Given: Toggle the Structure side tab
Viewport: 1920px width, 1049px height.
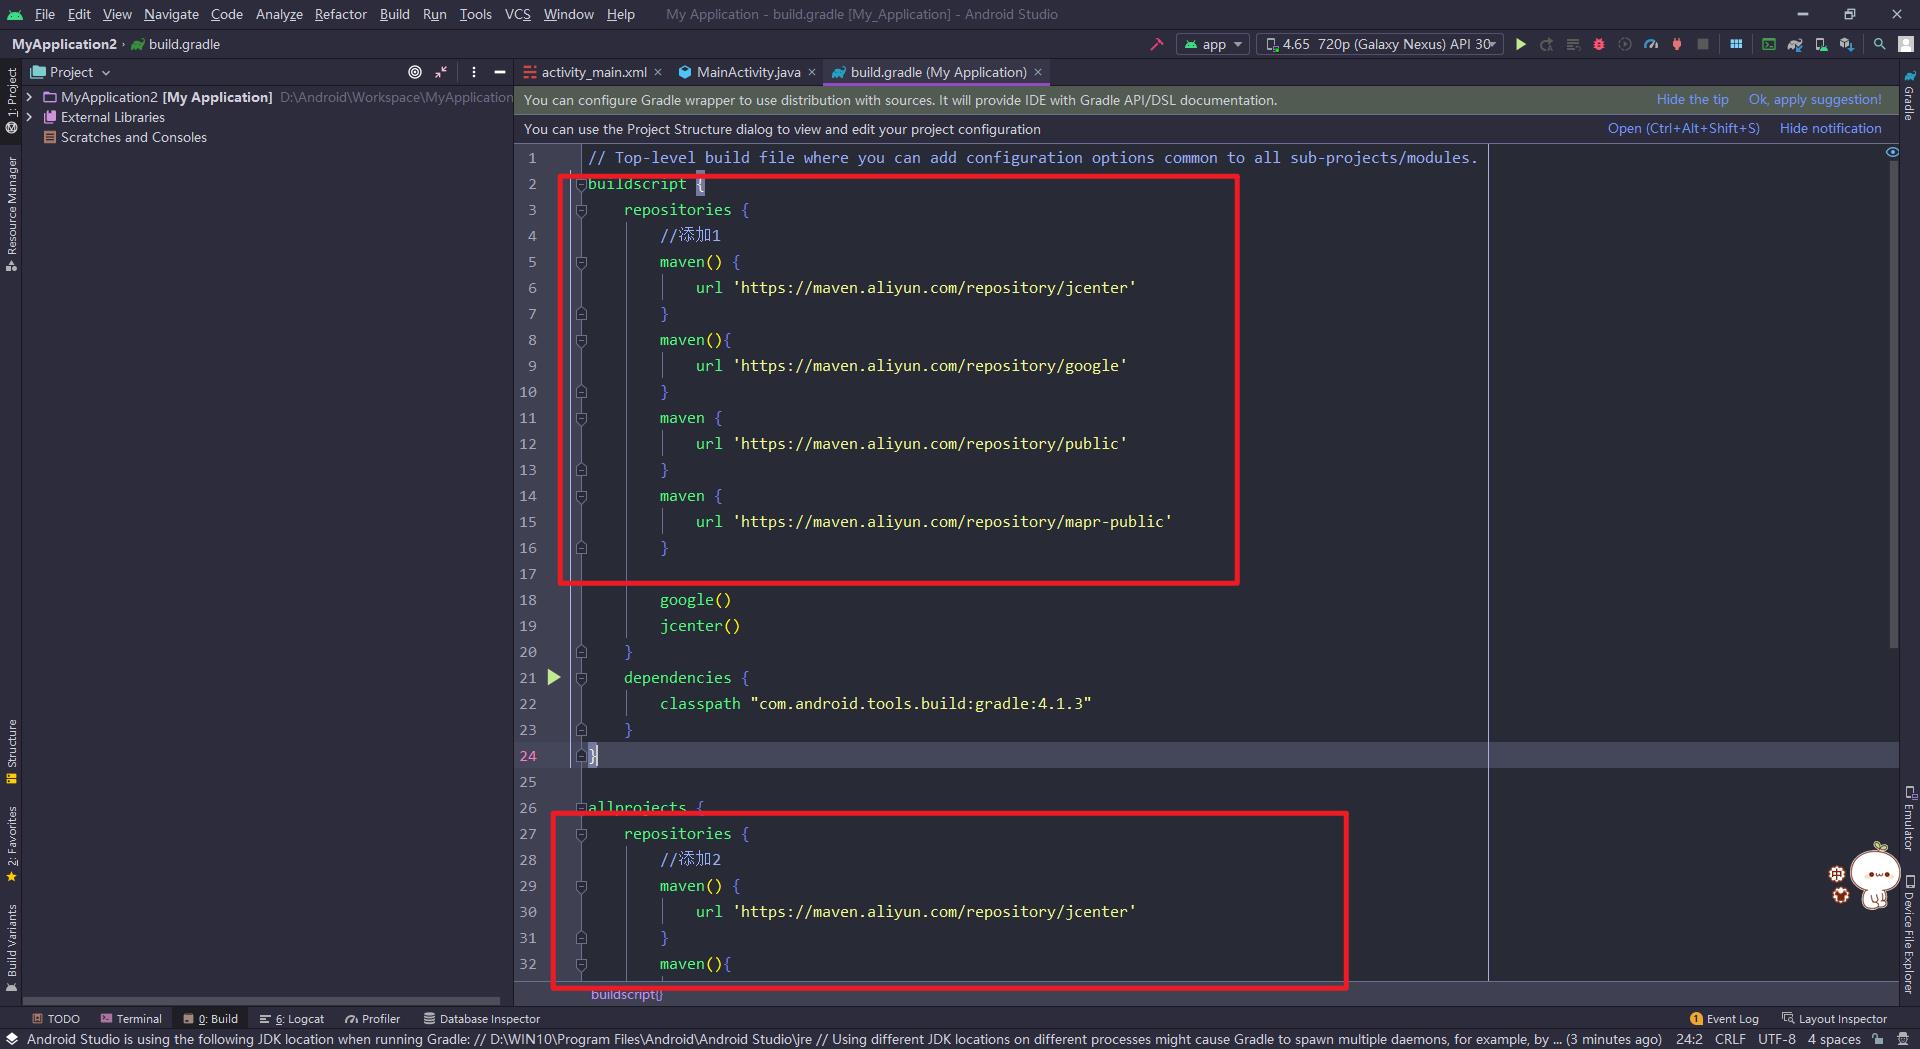Looking at the screenshot, I should pos(12,751).
